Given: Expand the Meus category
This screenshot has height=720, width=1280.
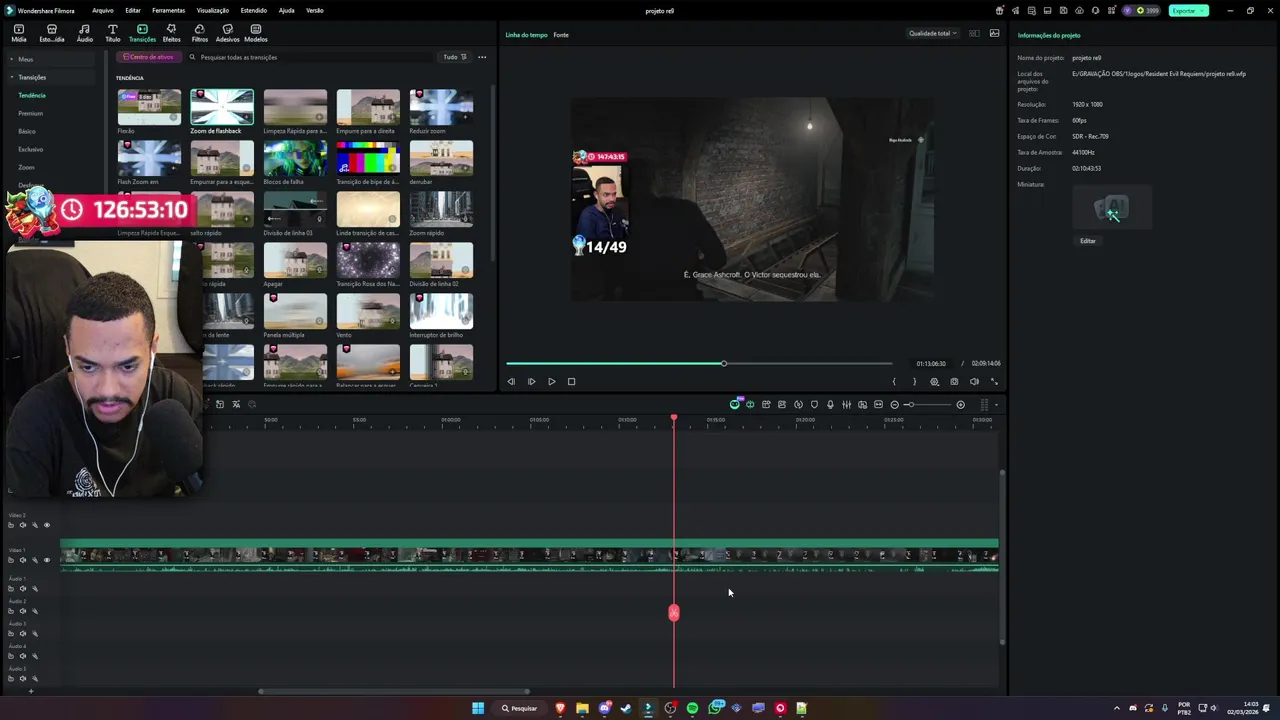Looking at the screenshot, I should (12, 59).
